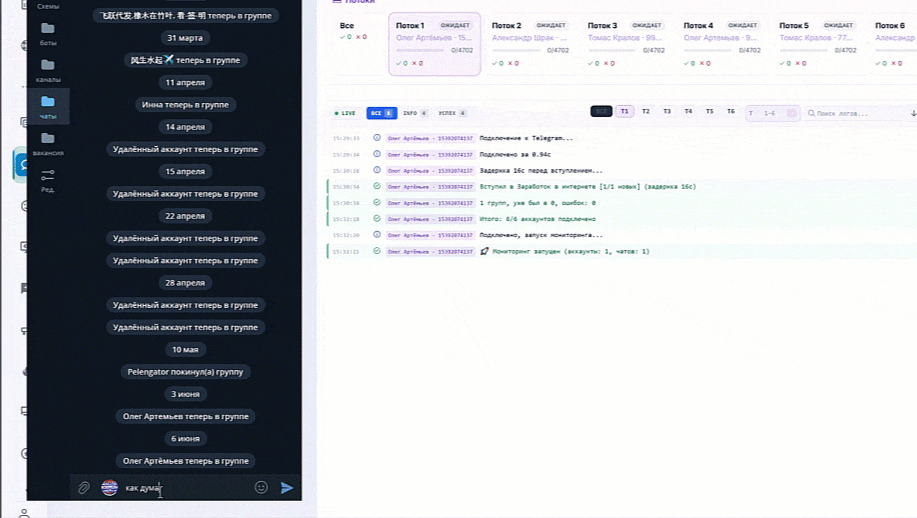The height and width of the screenshot is (518, 917).
Task: Click account tag on 'Итого: 6/6' row
Action: [430, 219]
